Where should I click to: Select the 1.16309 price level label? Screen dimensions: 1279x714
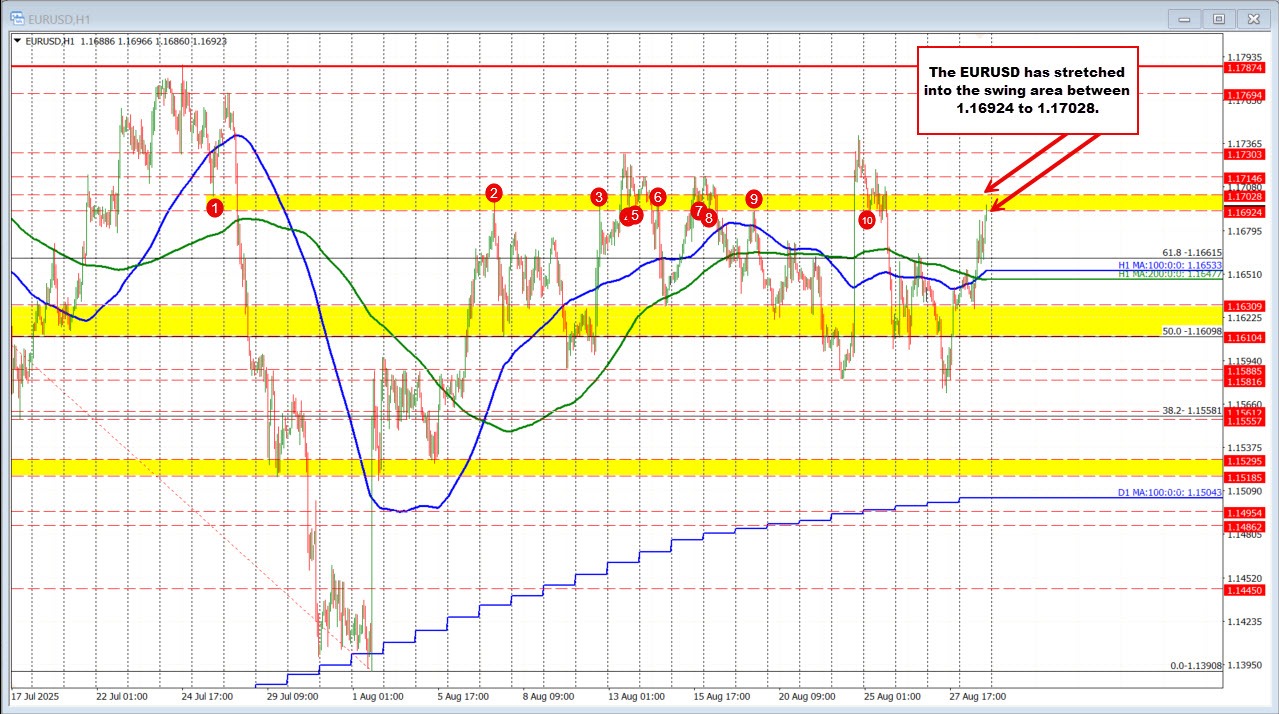(x=1244, y=305)
